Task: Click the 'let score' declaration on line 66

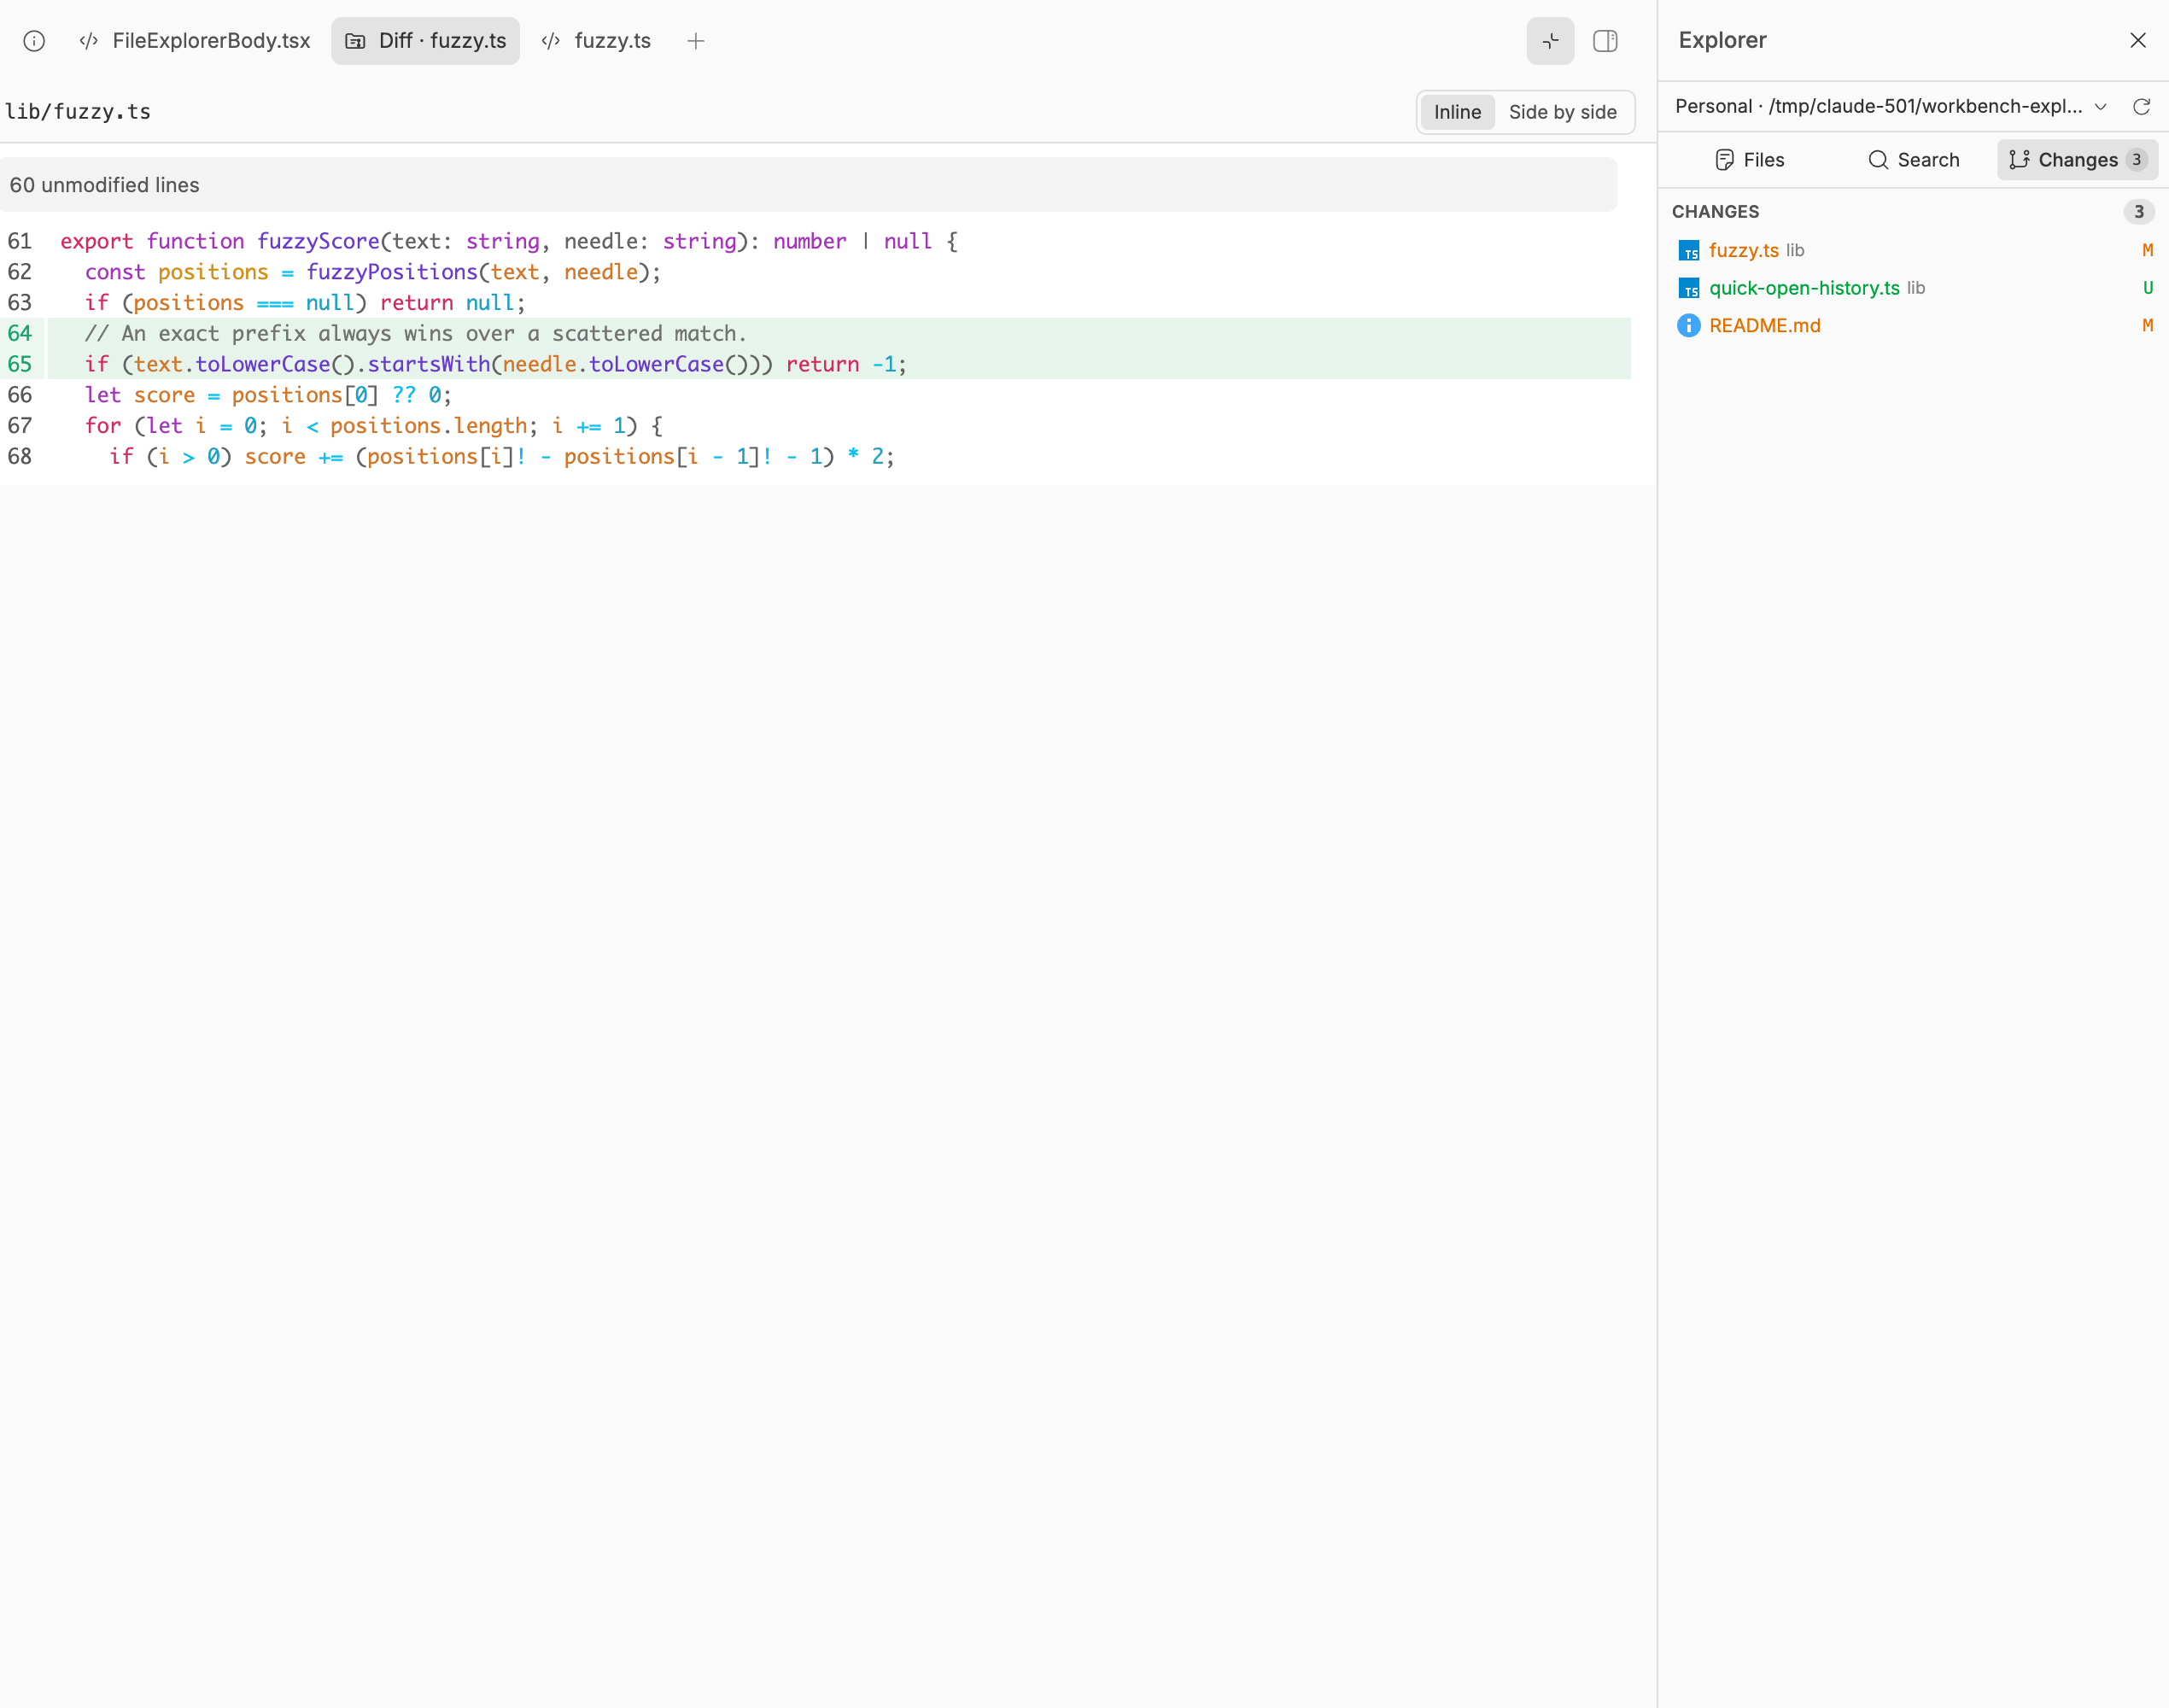Action: (140, 395)
